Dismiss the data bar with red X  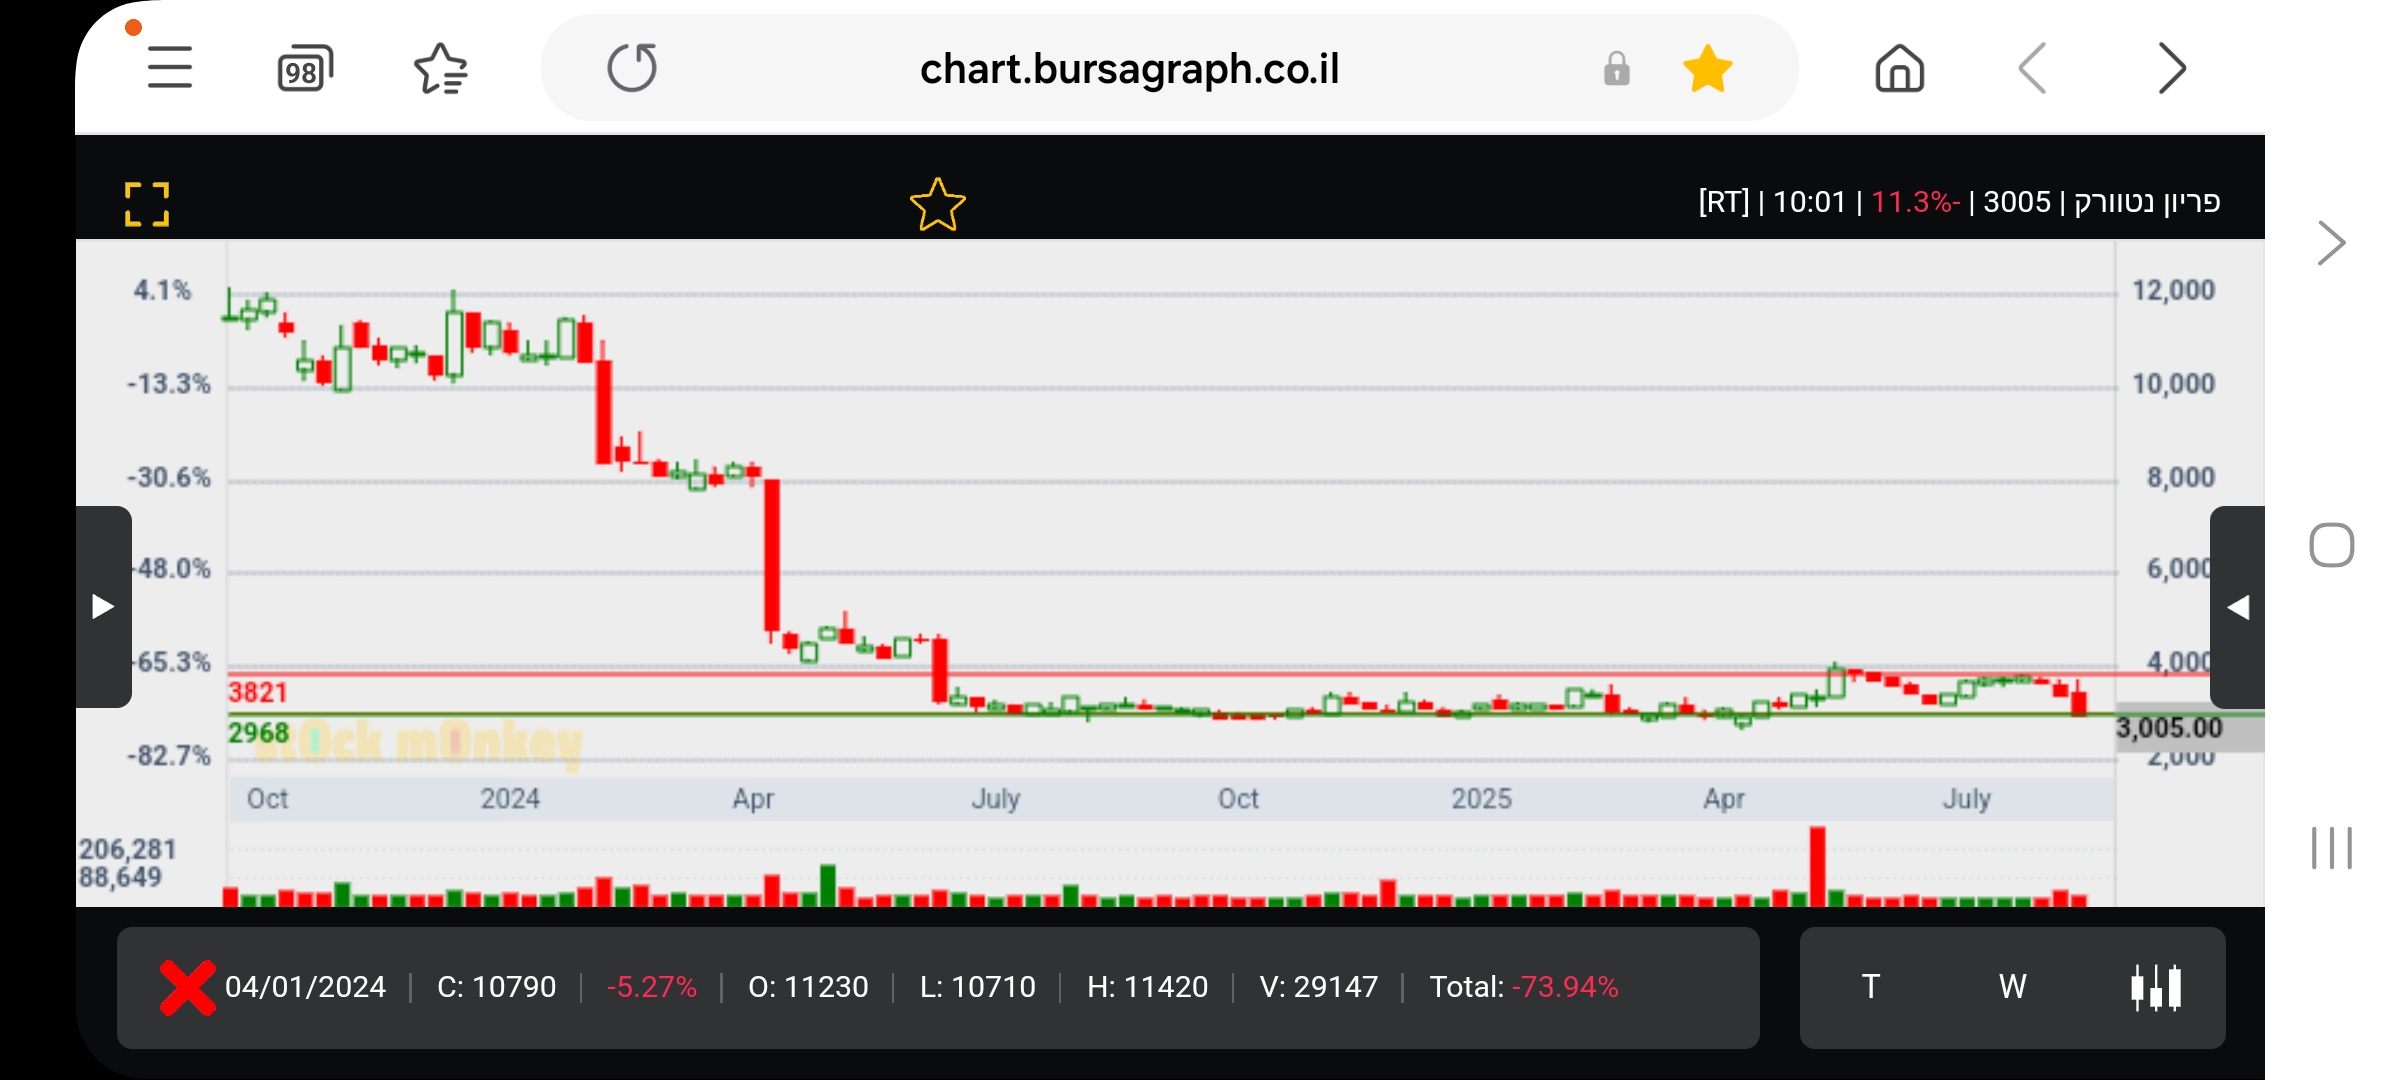click(188, 987)
